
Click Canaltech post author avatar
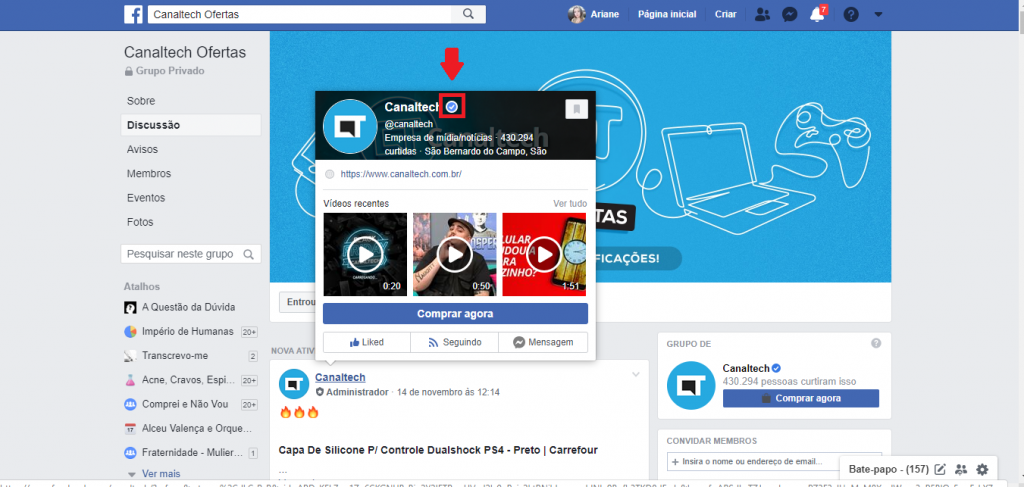(294, 384)
